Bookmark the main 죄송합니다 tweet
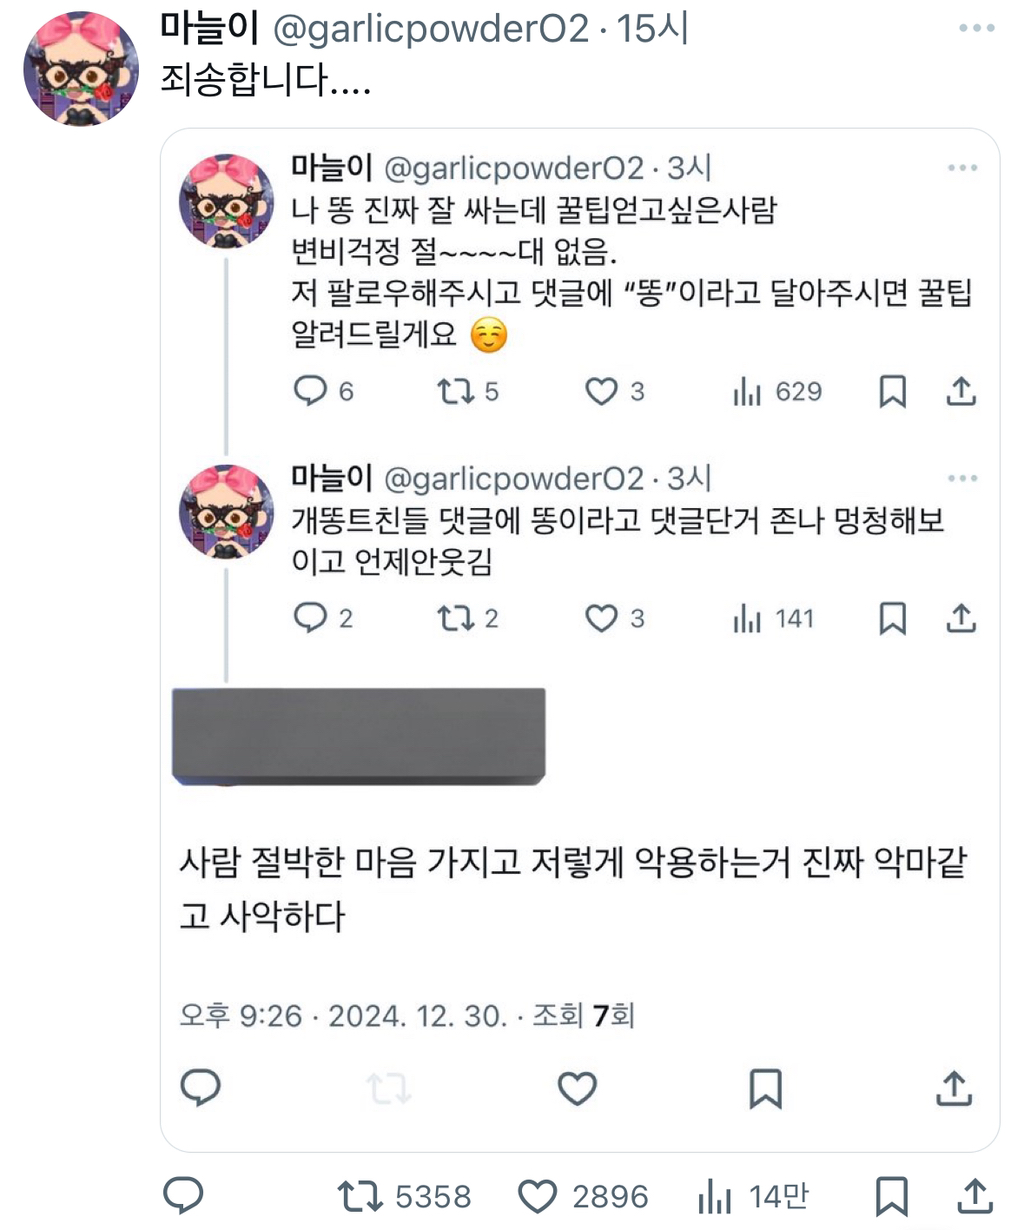Screen dimensions: 1024x1230 [x=891, y=1196]
